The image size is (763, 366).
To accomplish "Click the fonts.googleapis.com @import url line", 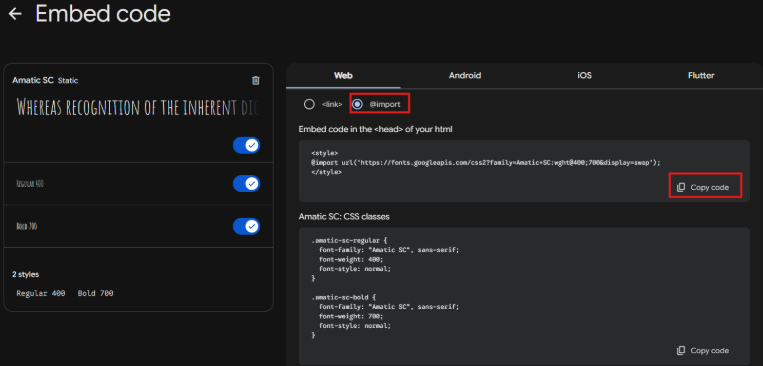I will click(486, 163).
